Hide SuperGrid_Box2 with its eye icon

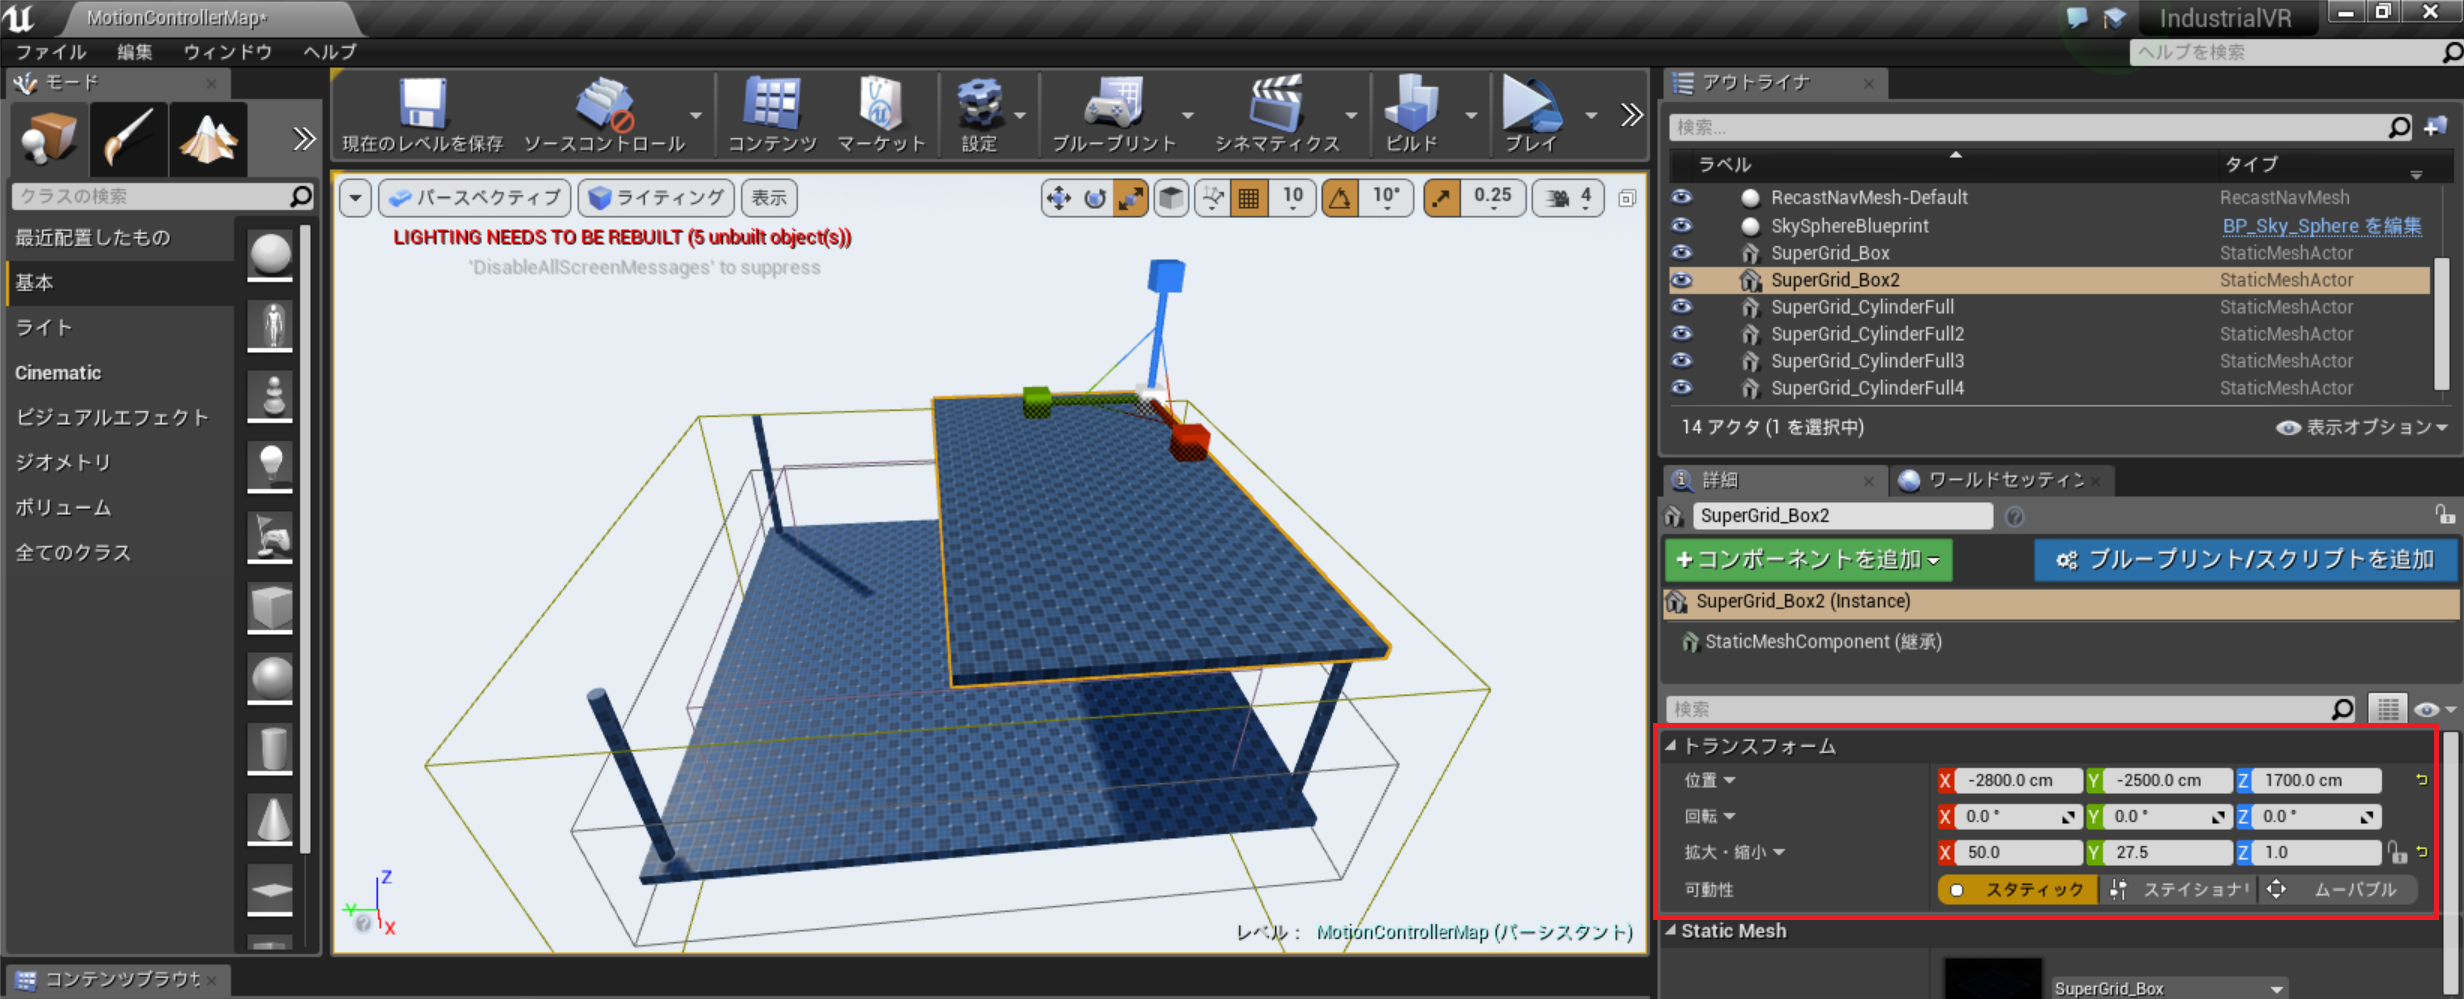(1682, 279)
